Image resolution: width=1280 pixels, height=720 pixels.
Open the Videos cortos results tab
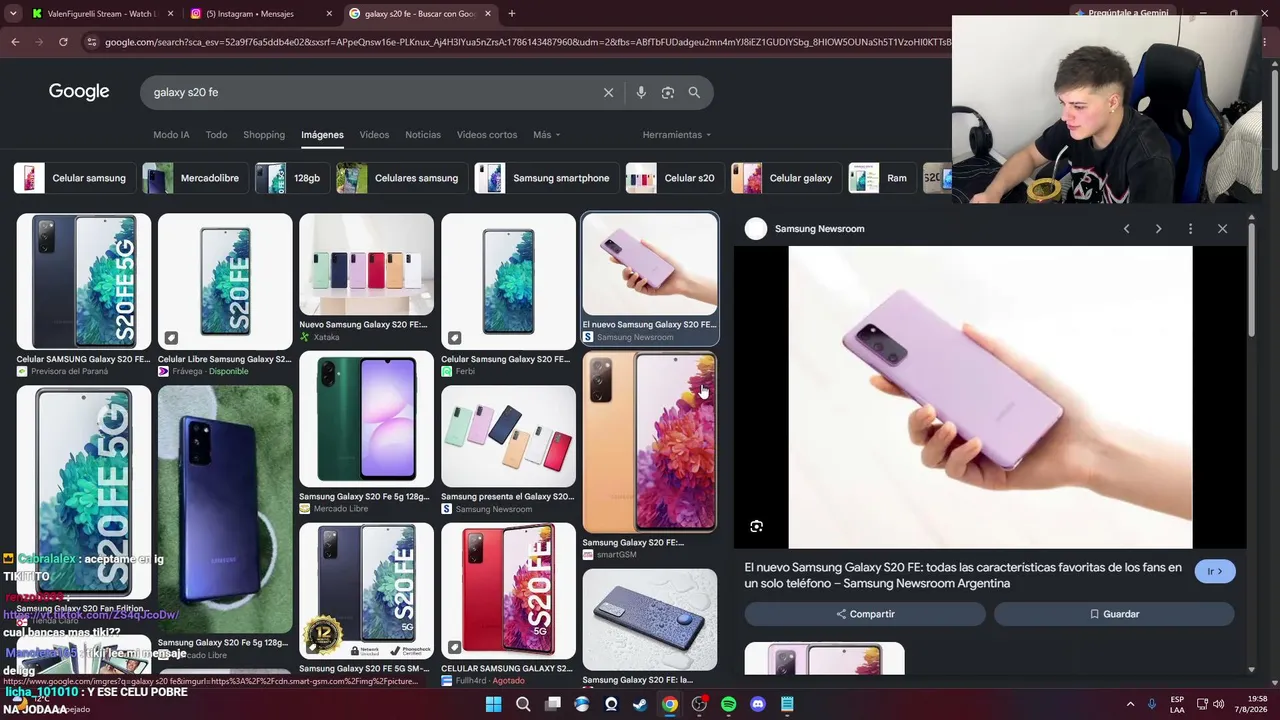(x=487, y=135)
